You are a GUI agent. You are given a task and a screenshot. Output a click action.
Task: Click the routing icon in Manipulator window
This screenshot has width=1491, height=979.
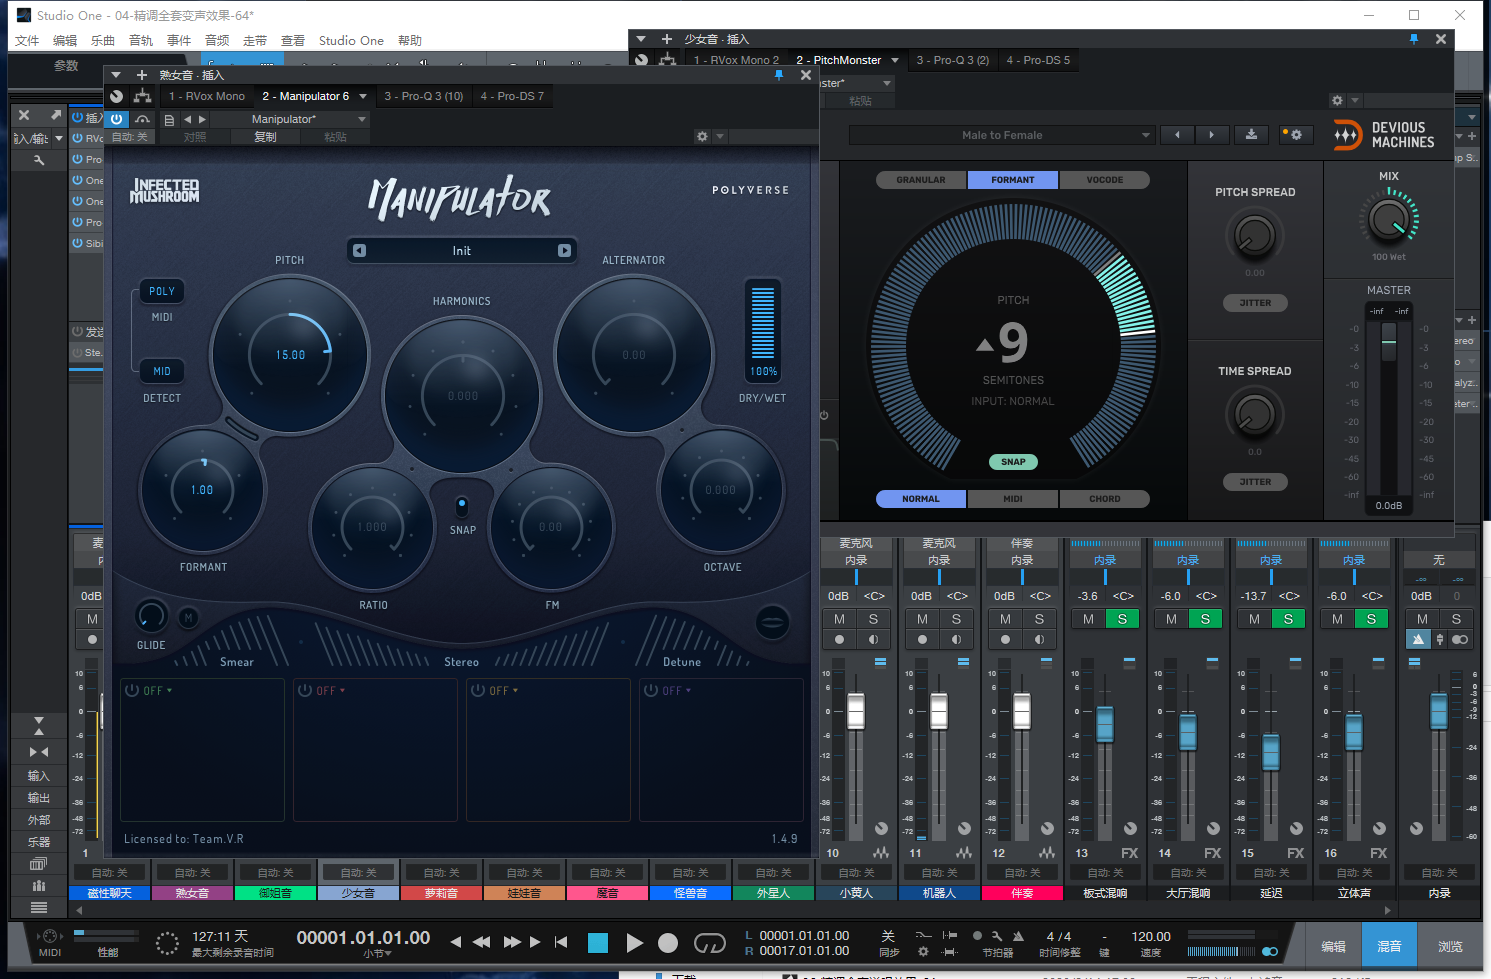pos(143,96)
